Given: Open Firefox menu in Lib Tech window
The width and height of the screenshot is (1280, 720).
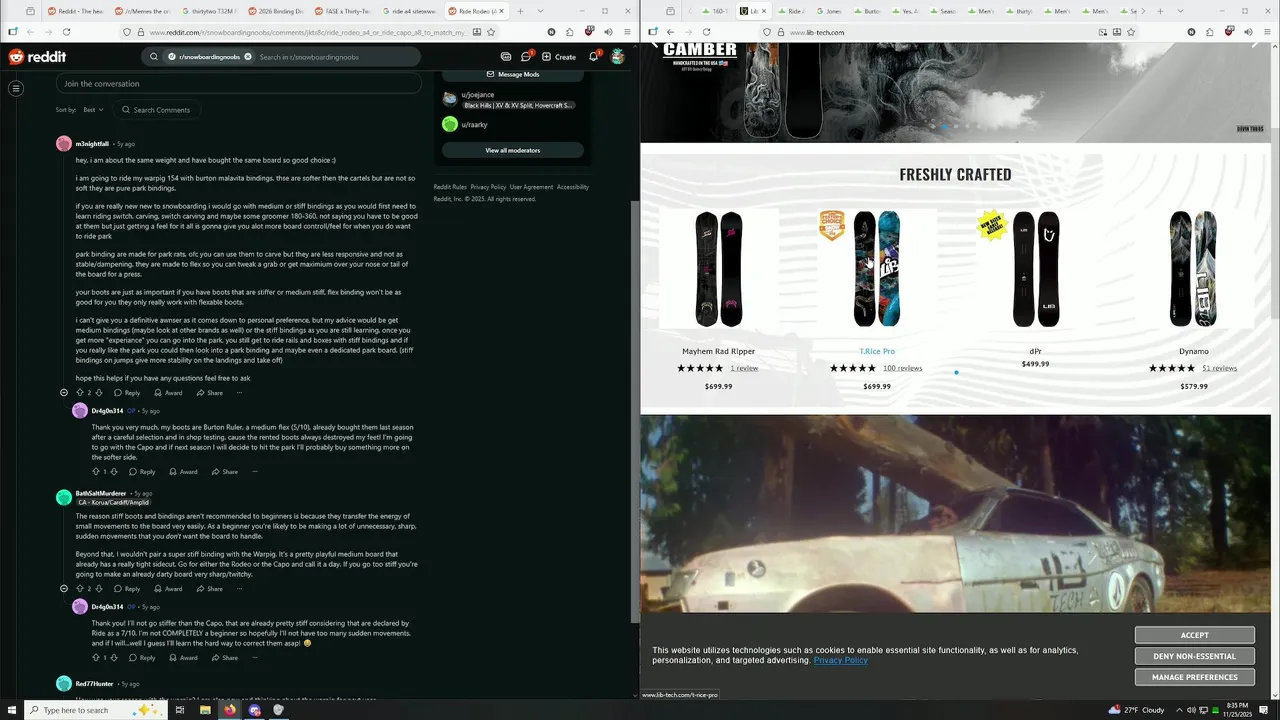Looking at the screenshot, I should click(x=1265, y=32).
